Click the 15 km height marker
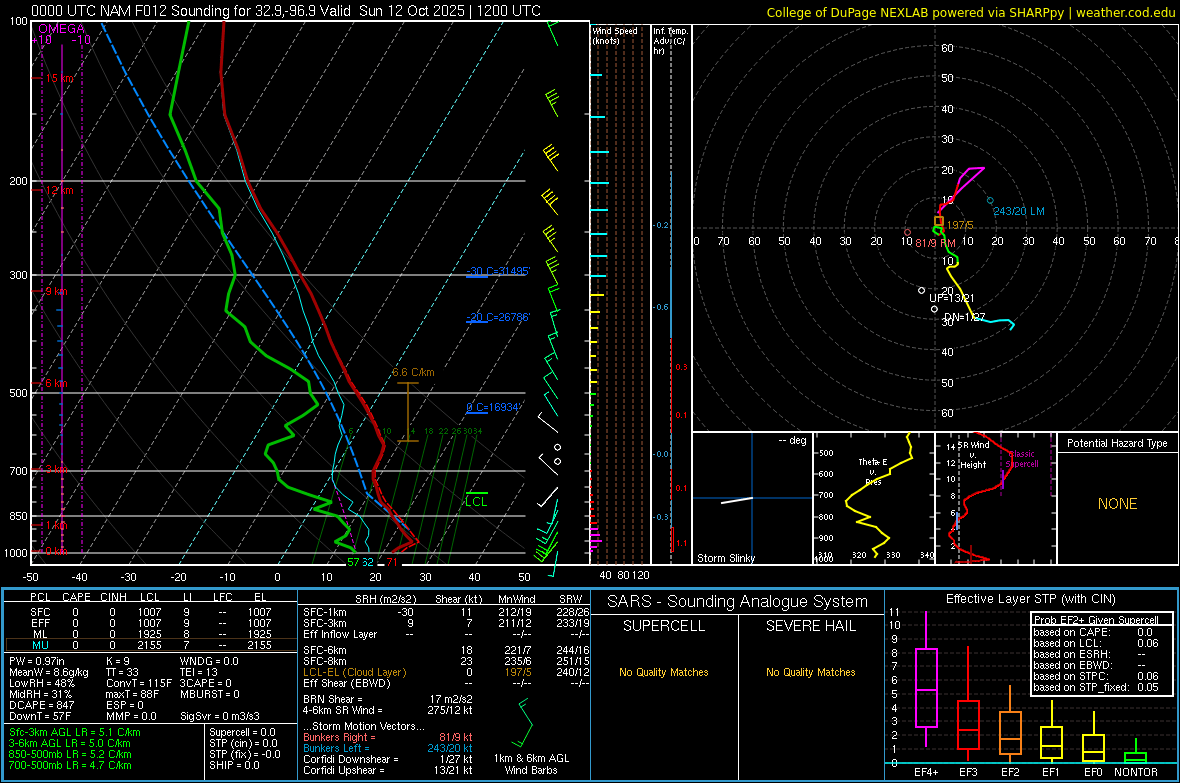Screen dimensions: 1180x783 59,78
